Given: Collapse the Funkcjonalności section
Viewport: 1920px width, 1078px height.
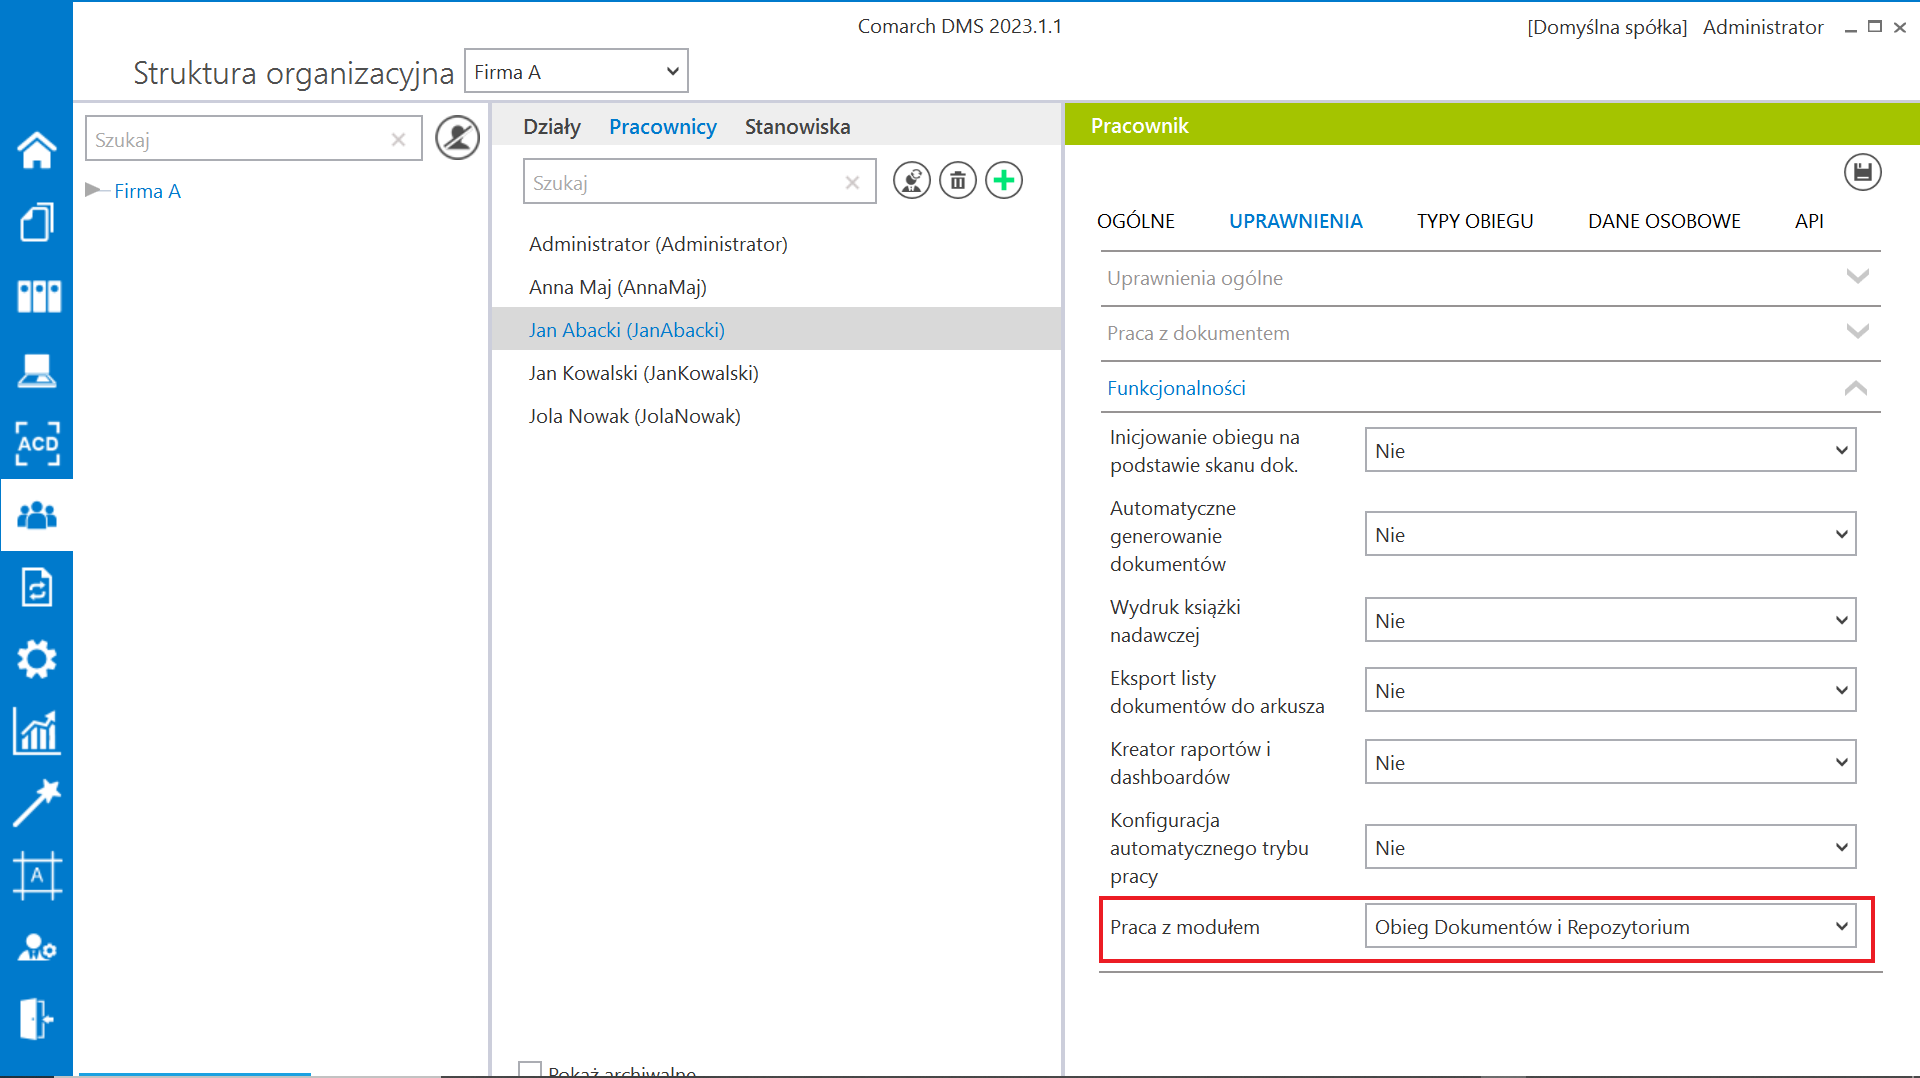Looking at the screenshot, I should [x=1488, y=388].
